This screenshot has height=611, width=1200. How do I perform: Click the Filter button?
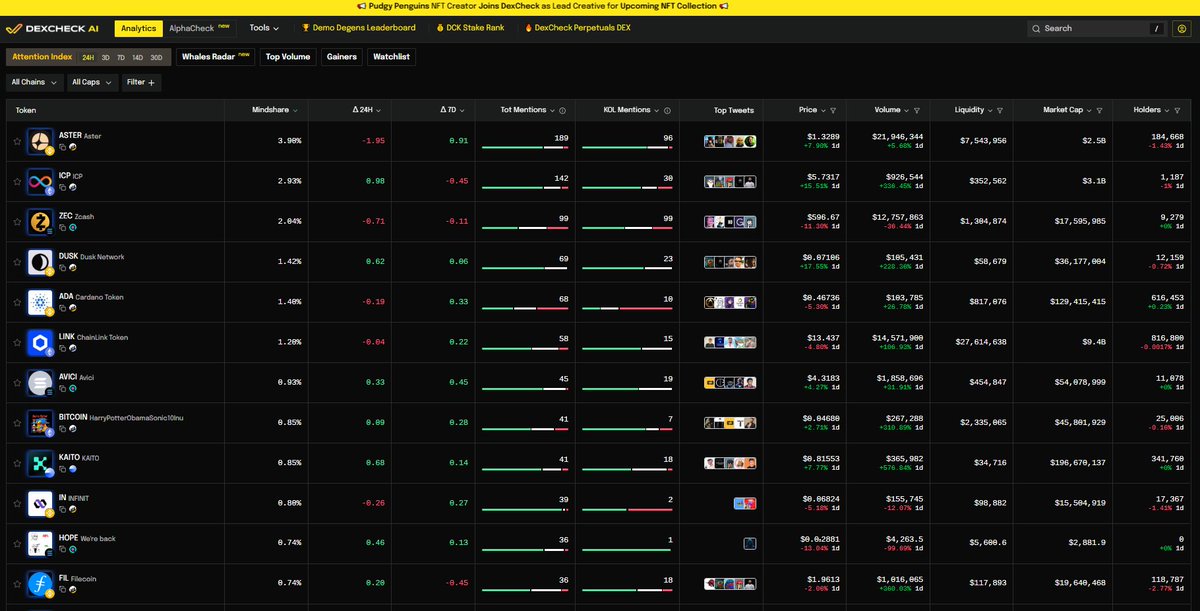coord(140,82)
